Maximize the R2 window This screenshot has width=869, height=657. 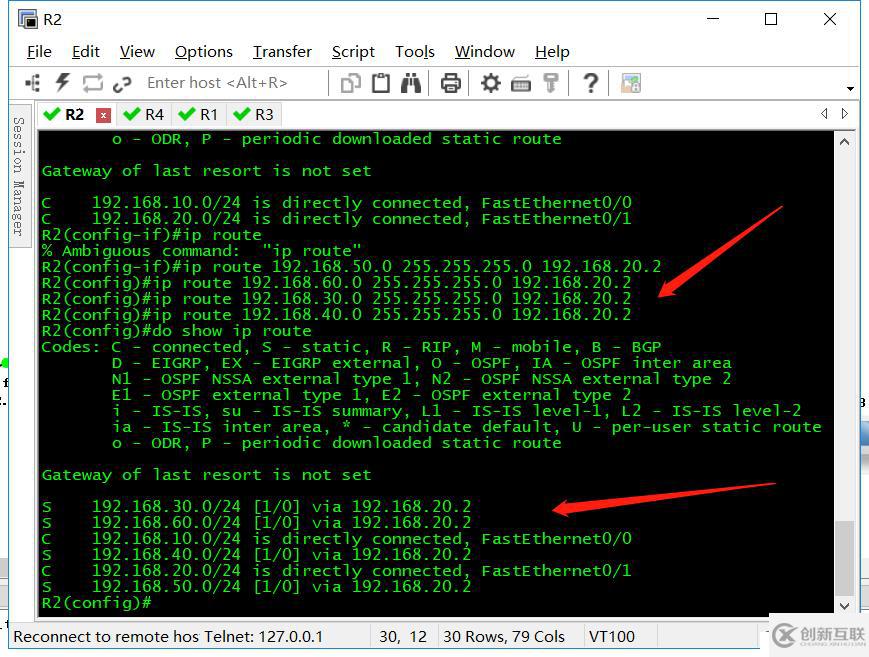click(x=771, y=19)
